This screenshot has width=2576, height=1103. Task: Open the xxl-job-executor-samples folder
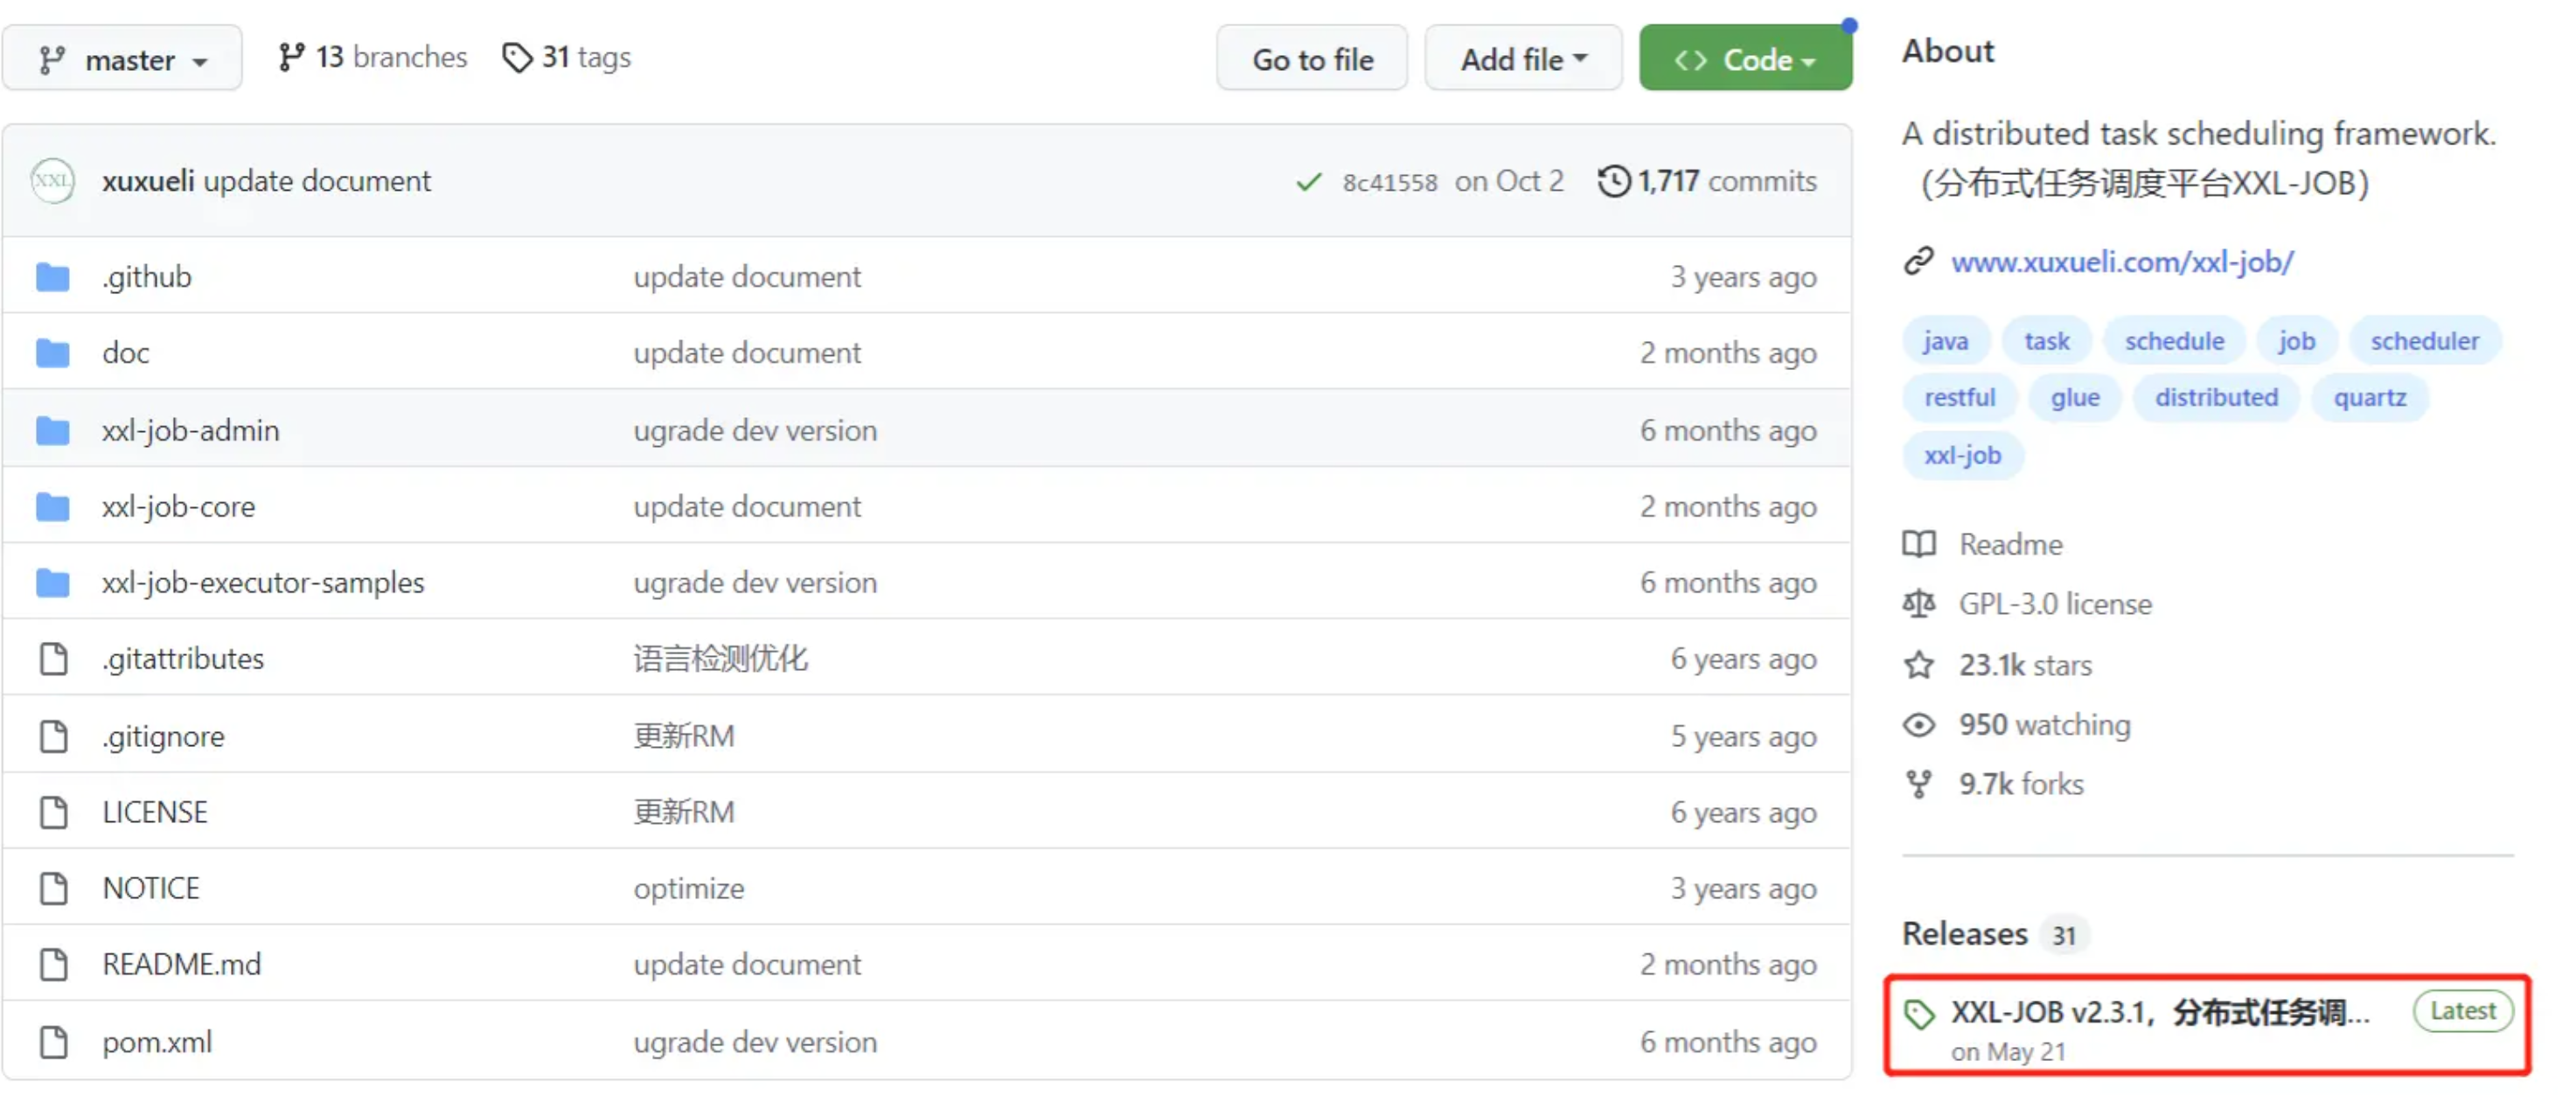(x=263, y=583)
